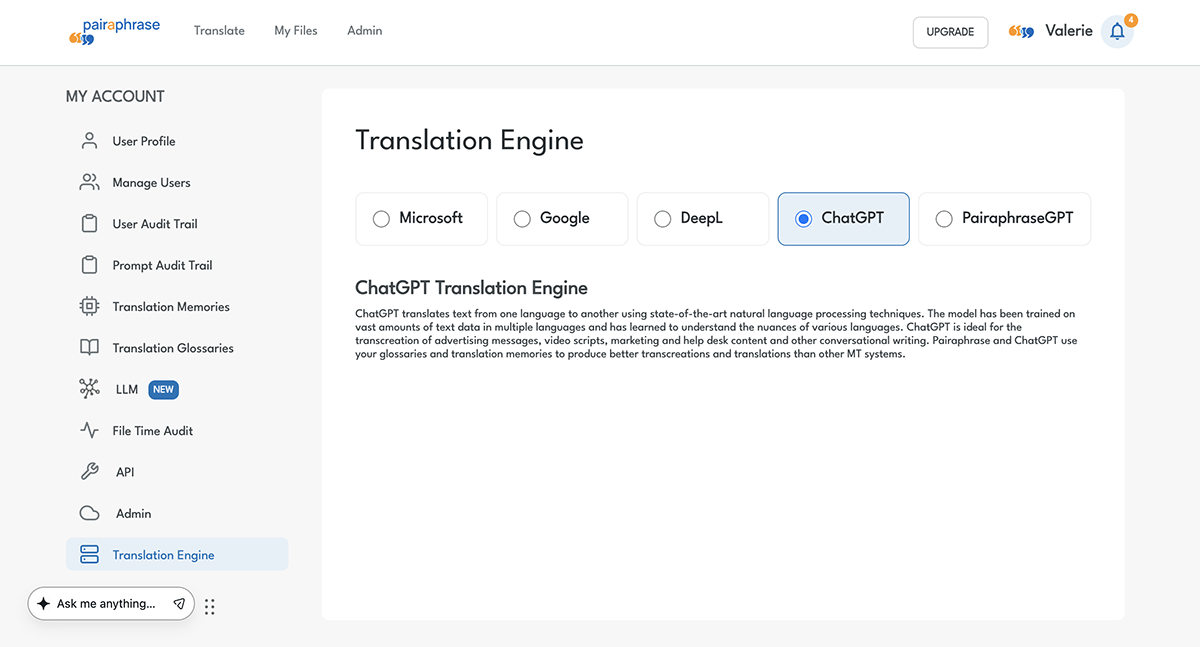Open the notification bell
The width and height of the screenshot is (1200, 647).
[x=1117, y=31]
